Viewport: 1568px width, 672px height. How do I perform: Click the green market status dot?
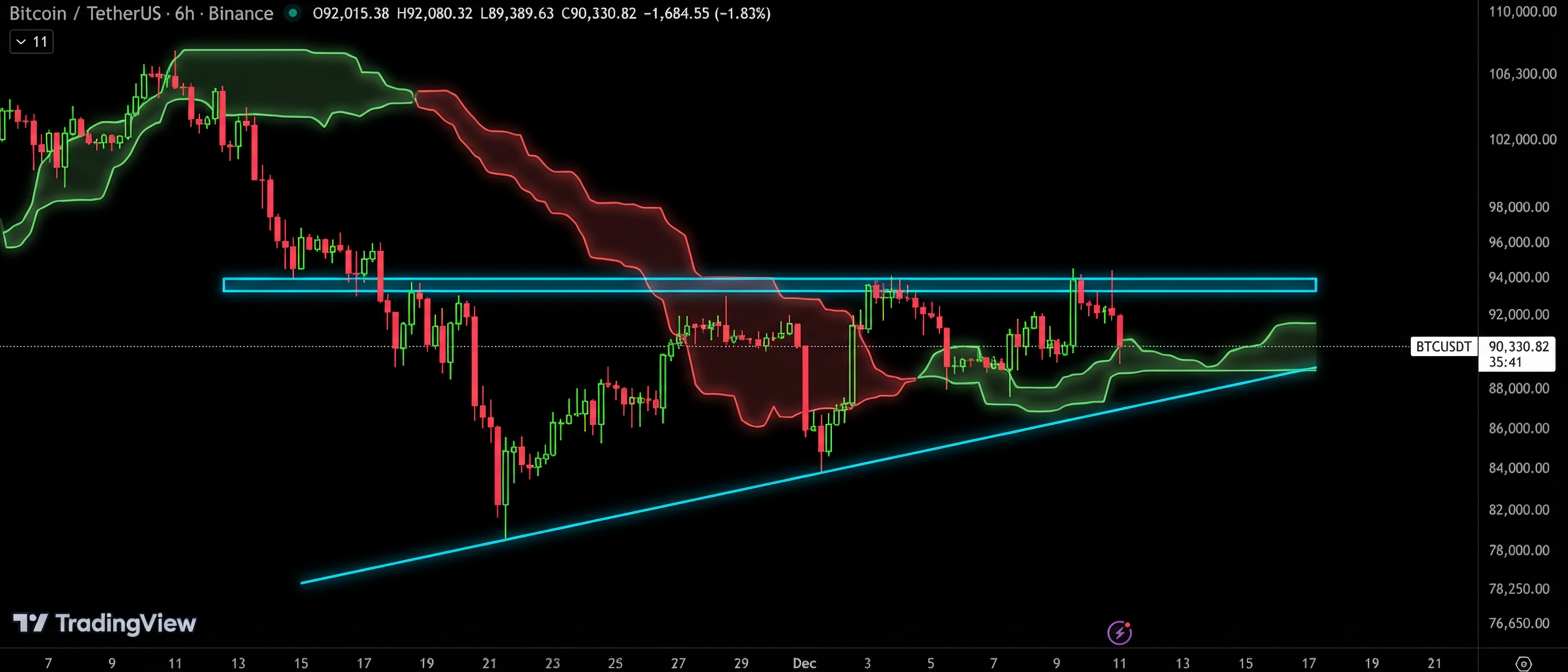tap(292, 14)
